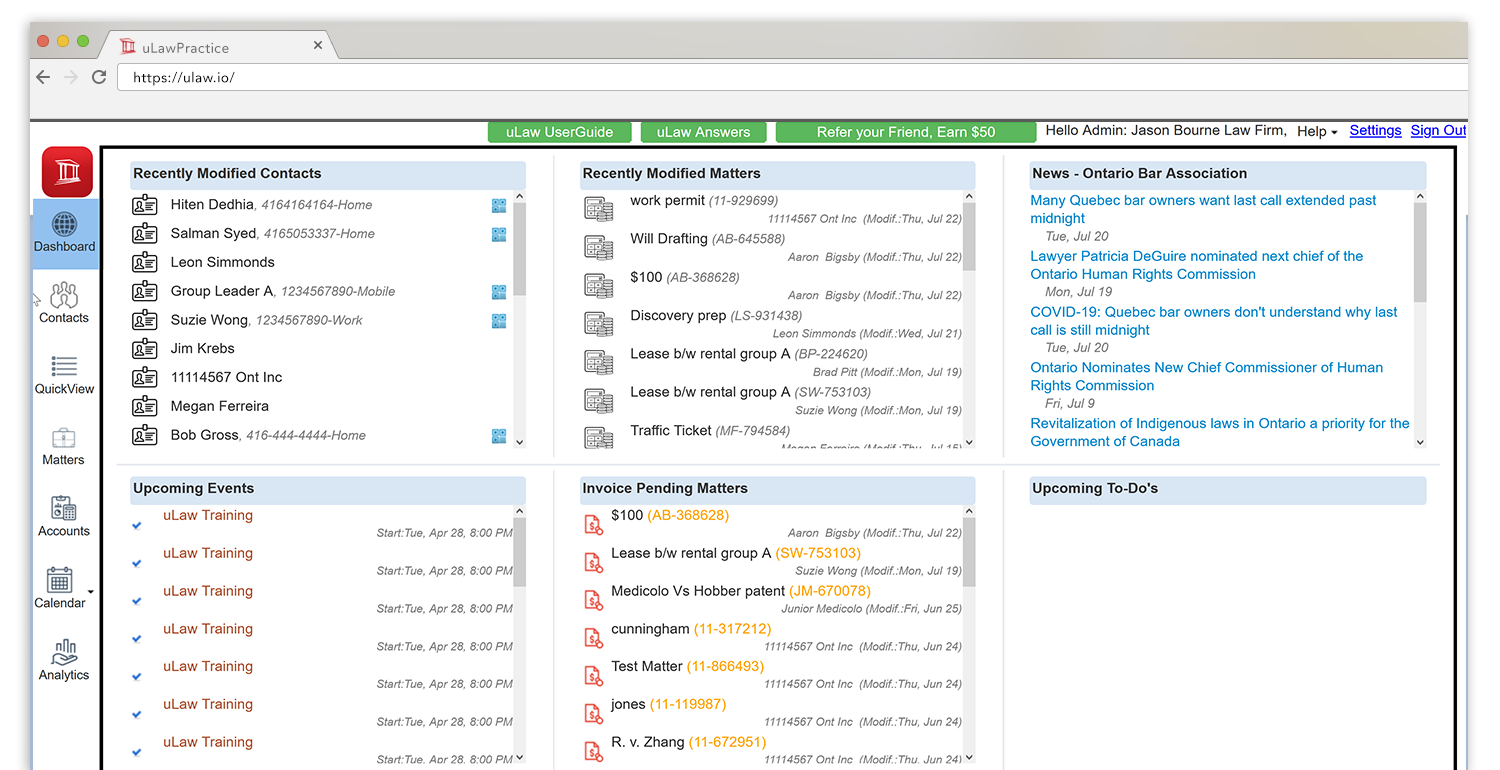Open the QuickView list icon
The width and height of the screenshot is (1500, 770).
(64, 367)
